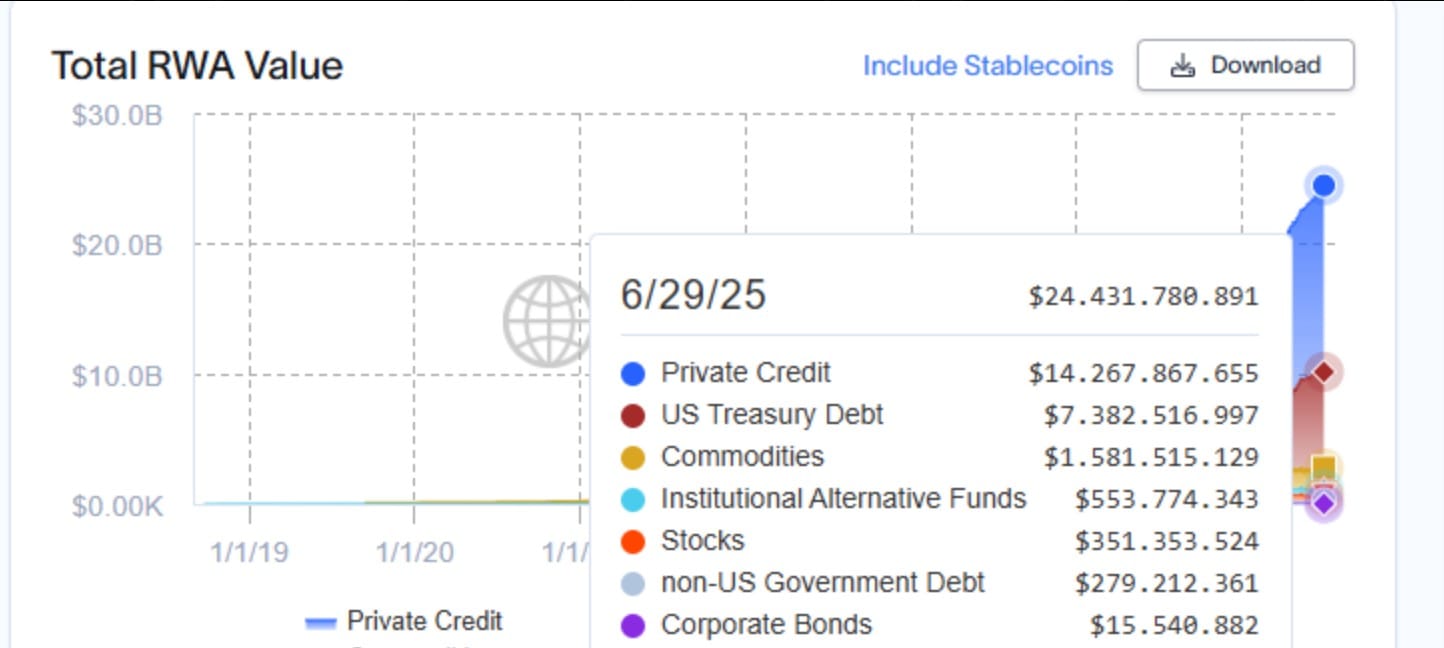Click Private Credit blue dot in tooltip
The height and width of the screenshot is (648, 1444).
633,374
